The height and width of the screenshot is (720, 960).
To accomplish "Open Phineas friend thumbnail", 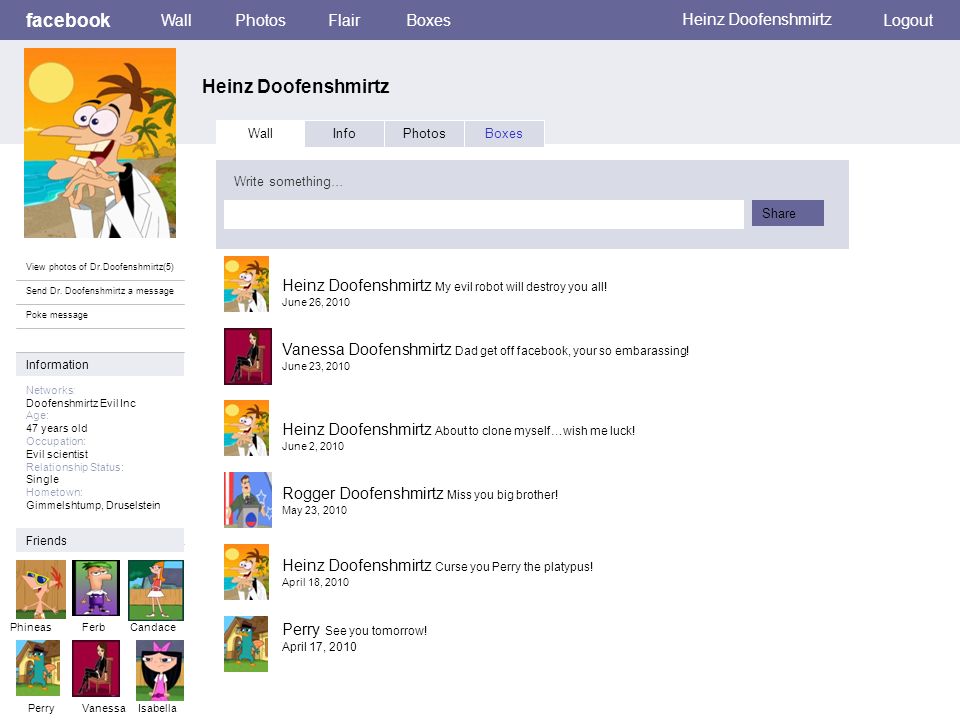I will coord(41,589).
